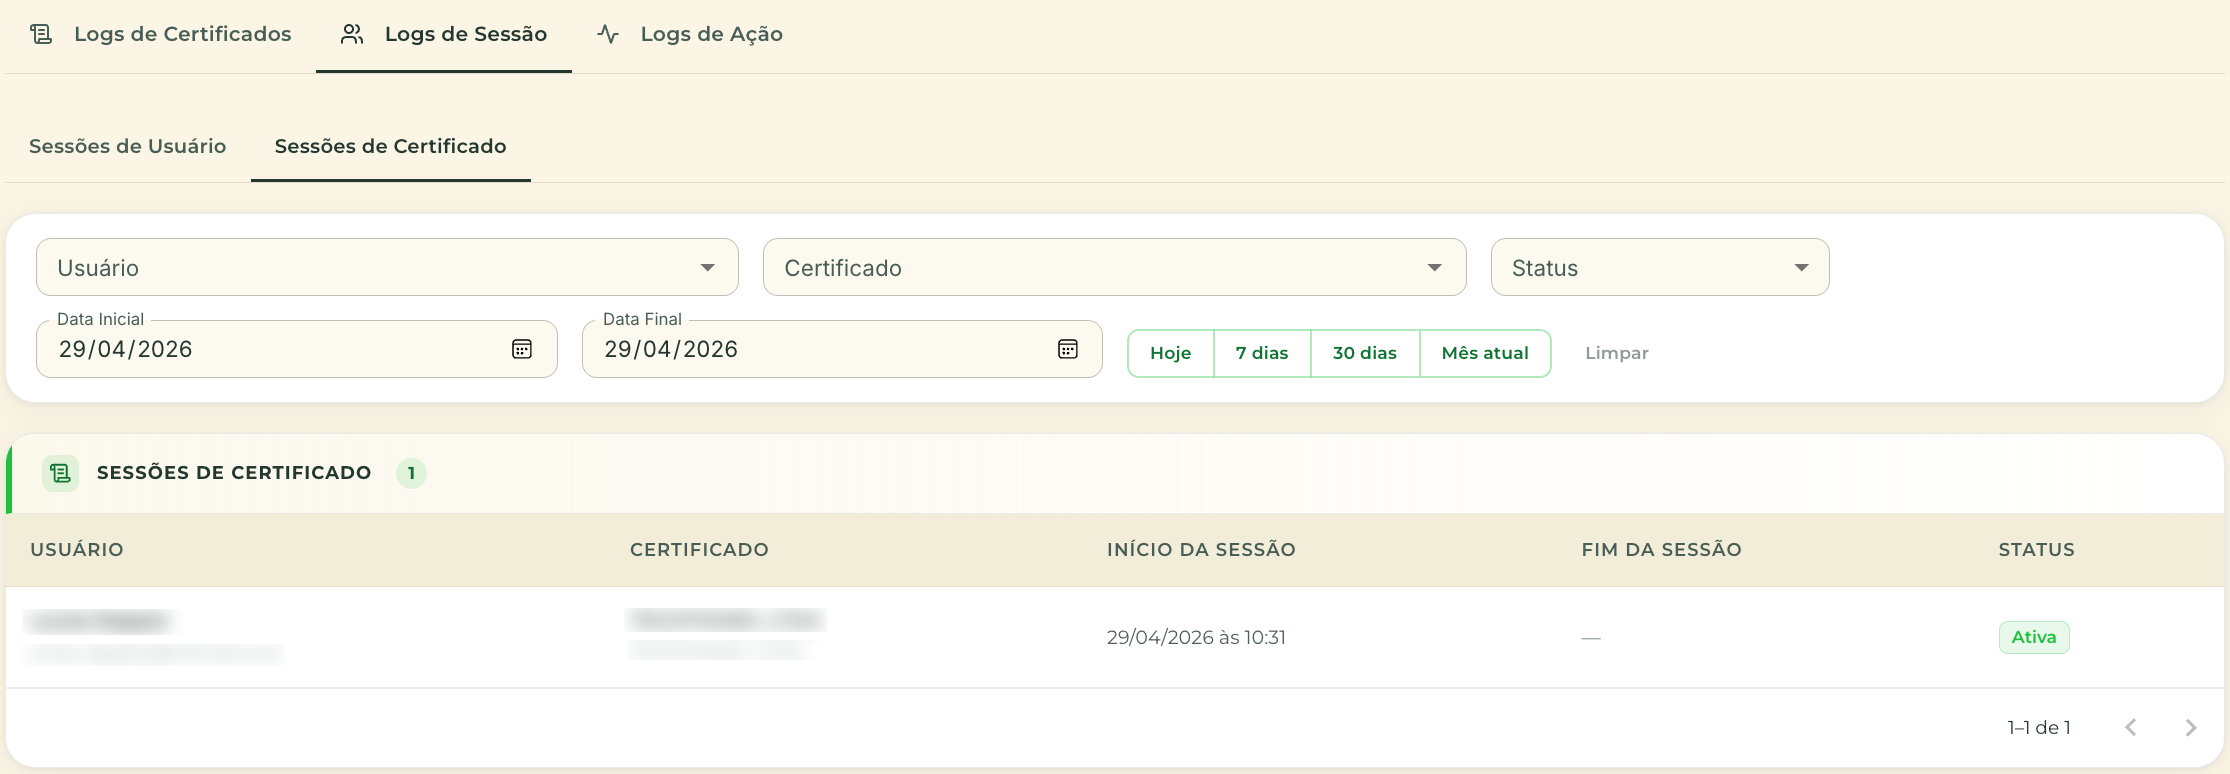Click the FIM DA SESSÃO column header

(x=1661, y=549)
